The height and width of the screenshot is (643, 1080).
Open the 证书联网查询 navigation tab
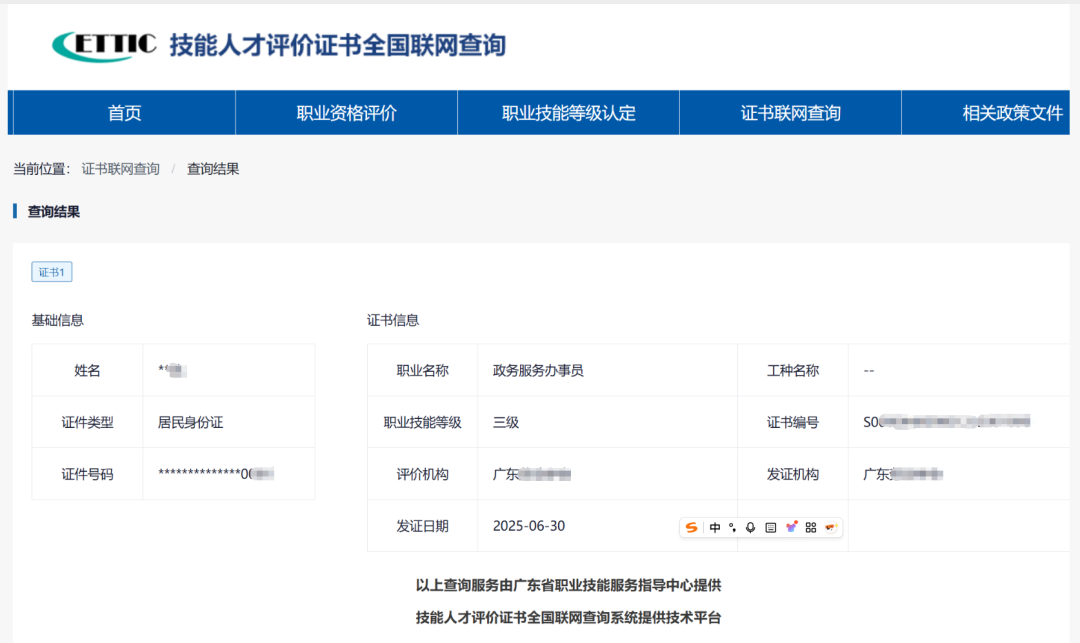pyautogui.click(x=789, y=112)
